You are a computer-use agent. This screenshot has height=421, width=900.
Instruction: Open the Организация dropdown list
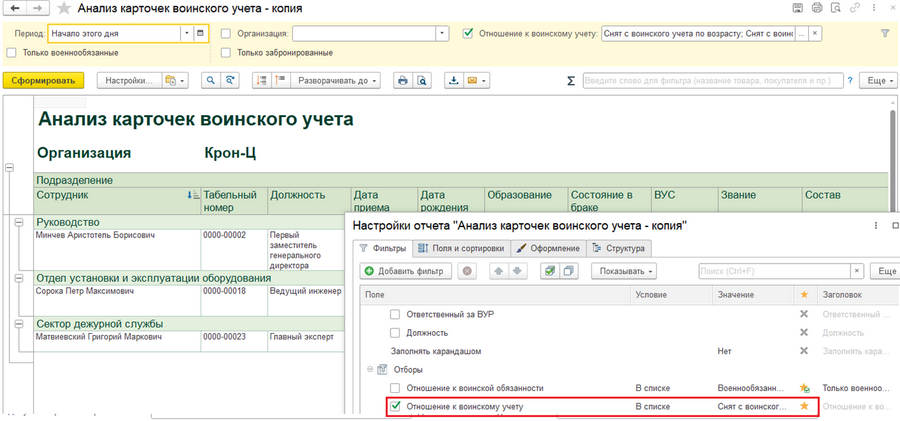coord(443,33)
